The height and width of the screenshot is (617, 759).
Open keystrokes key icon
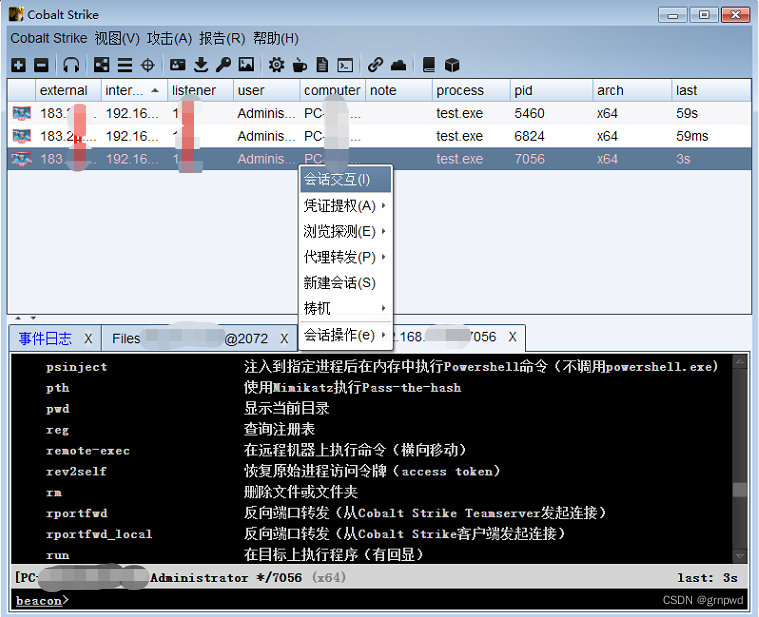click(x=223, y=65)
